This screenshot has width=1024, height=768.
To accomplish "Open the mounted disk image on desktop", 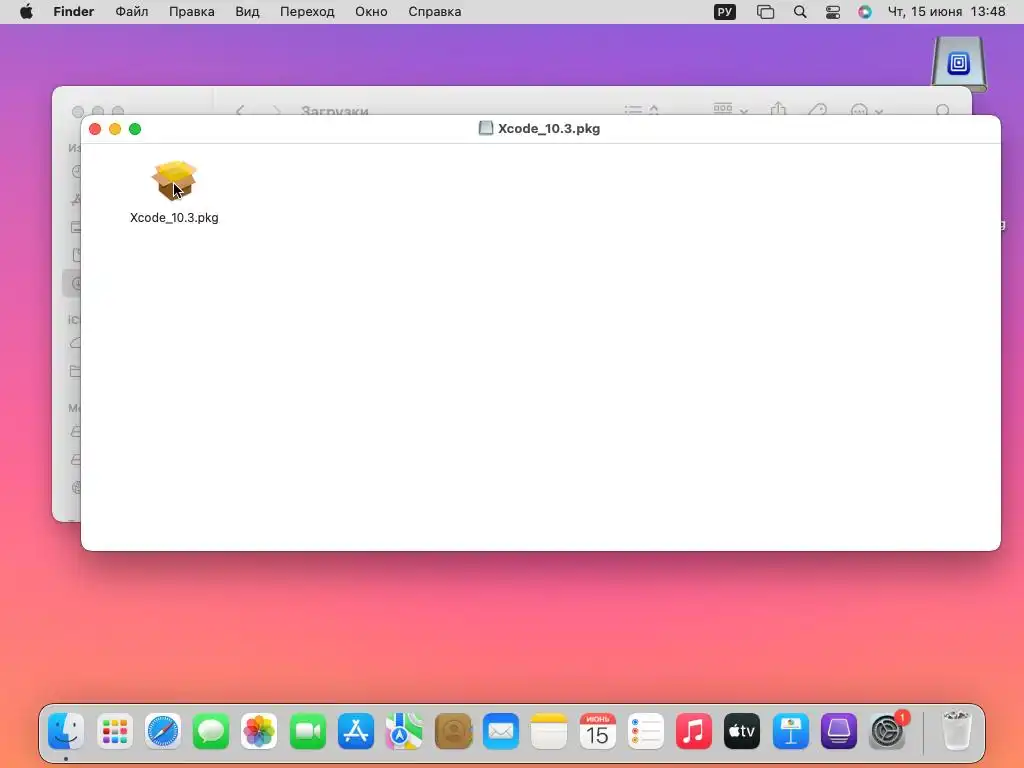I will [958, 63].
